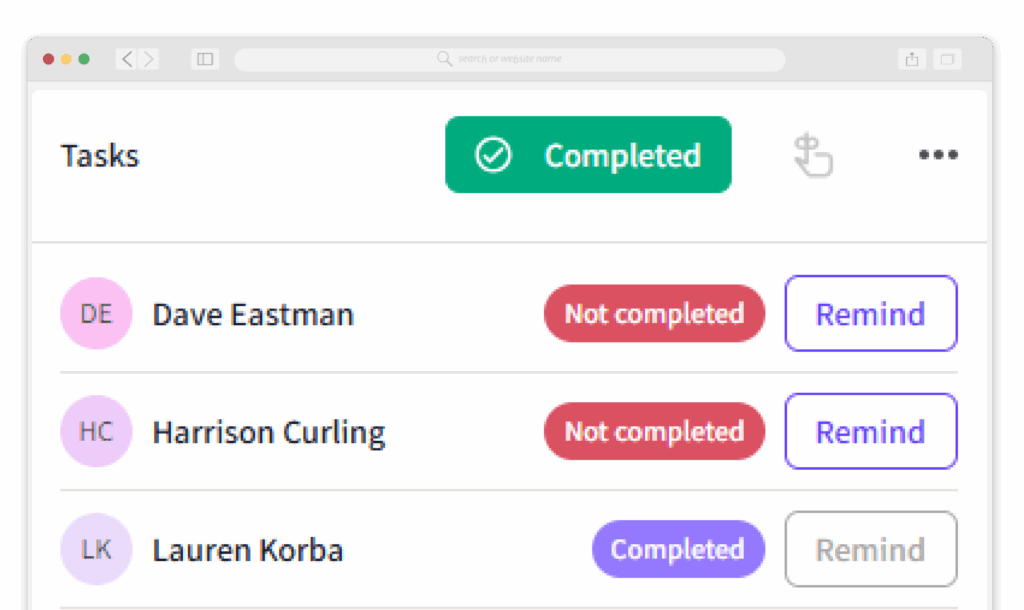Select the Dave Eastman name
1024x610 pixels.
pos(253,315)
